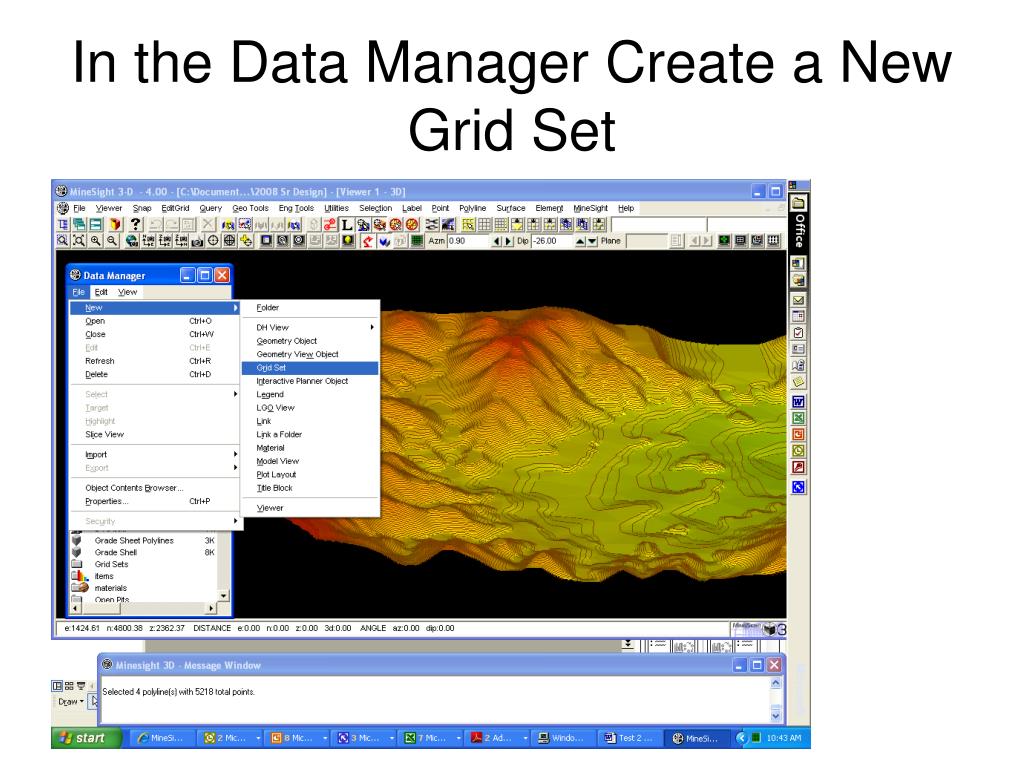Select the materials folder in Data Manager

tap(110, 588)
